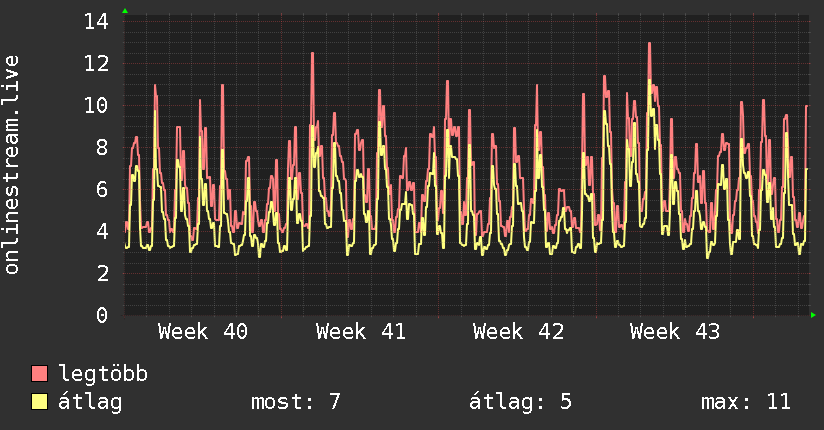This screenshot has width=824, height=430.
Task: Click the onlinestream.live vertical axis title
Action: (12, 165)
